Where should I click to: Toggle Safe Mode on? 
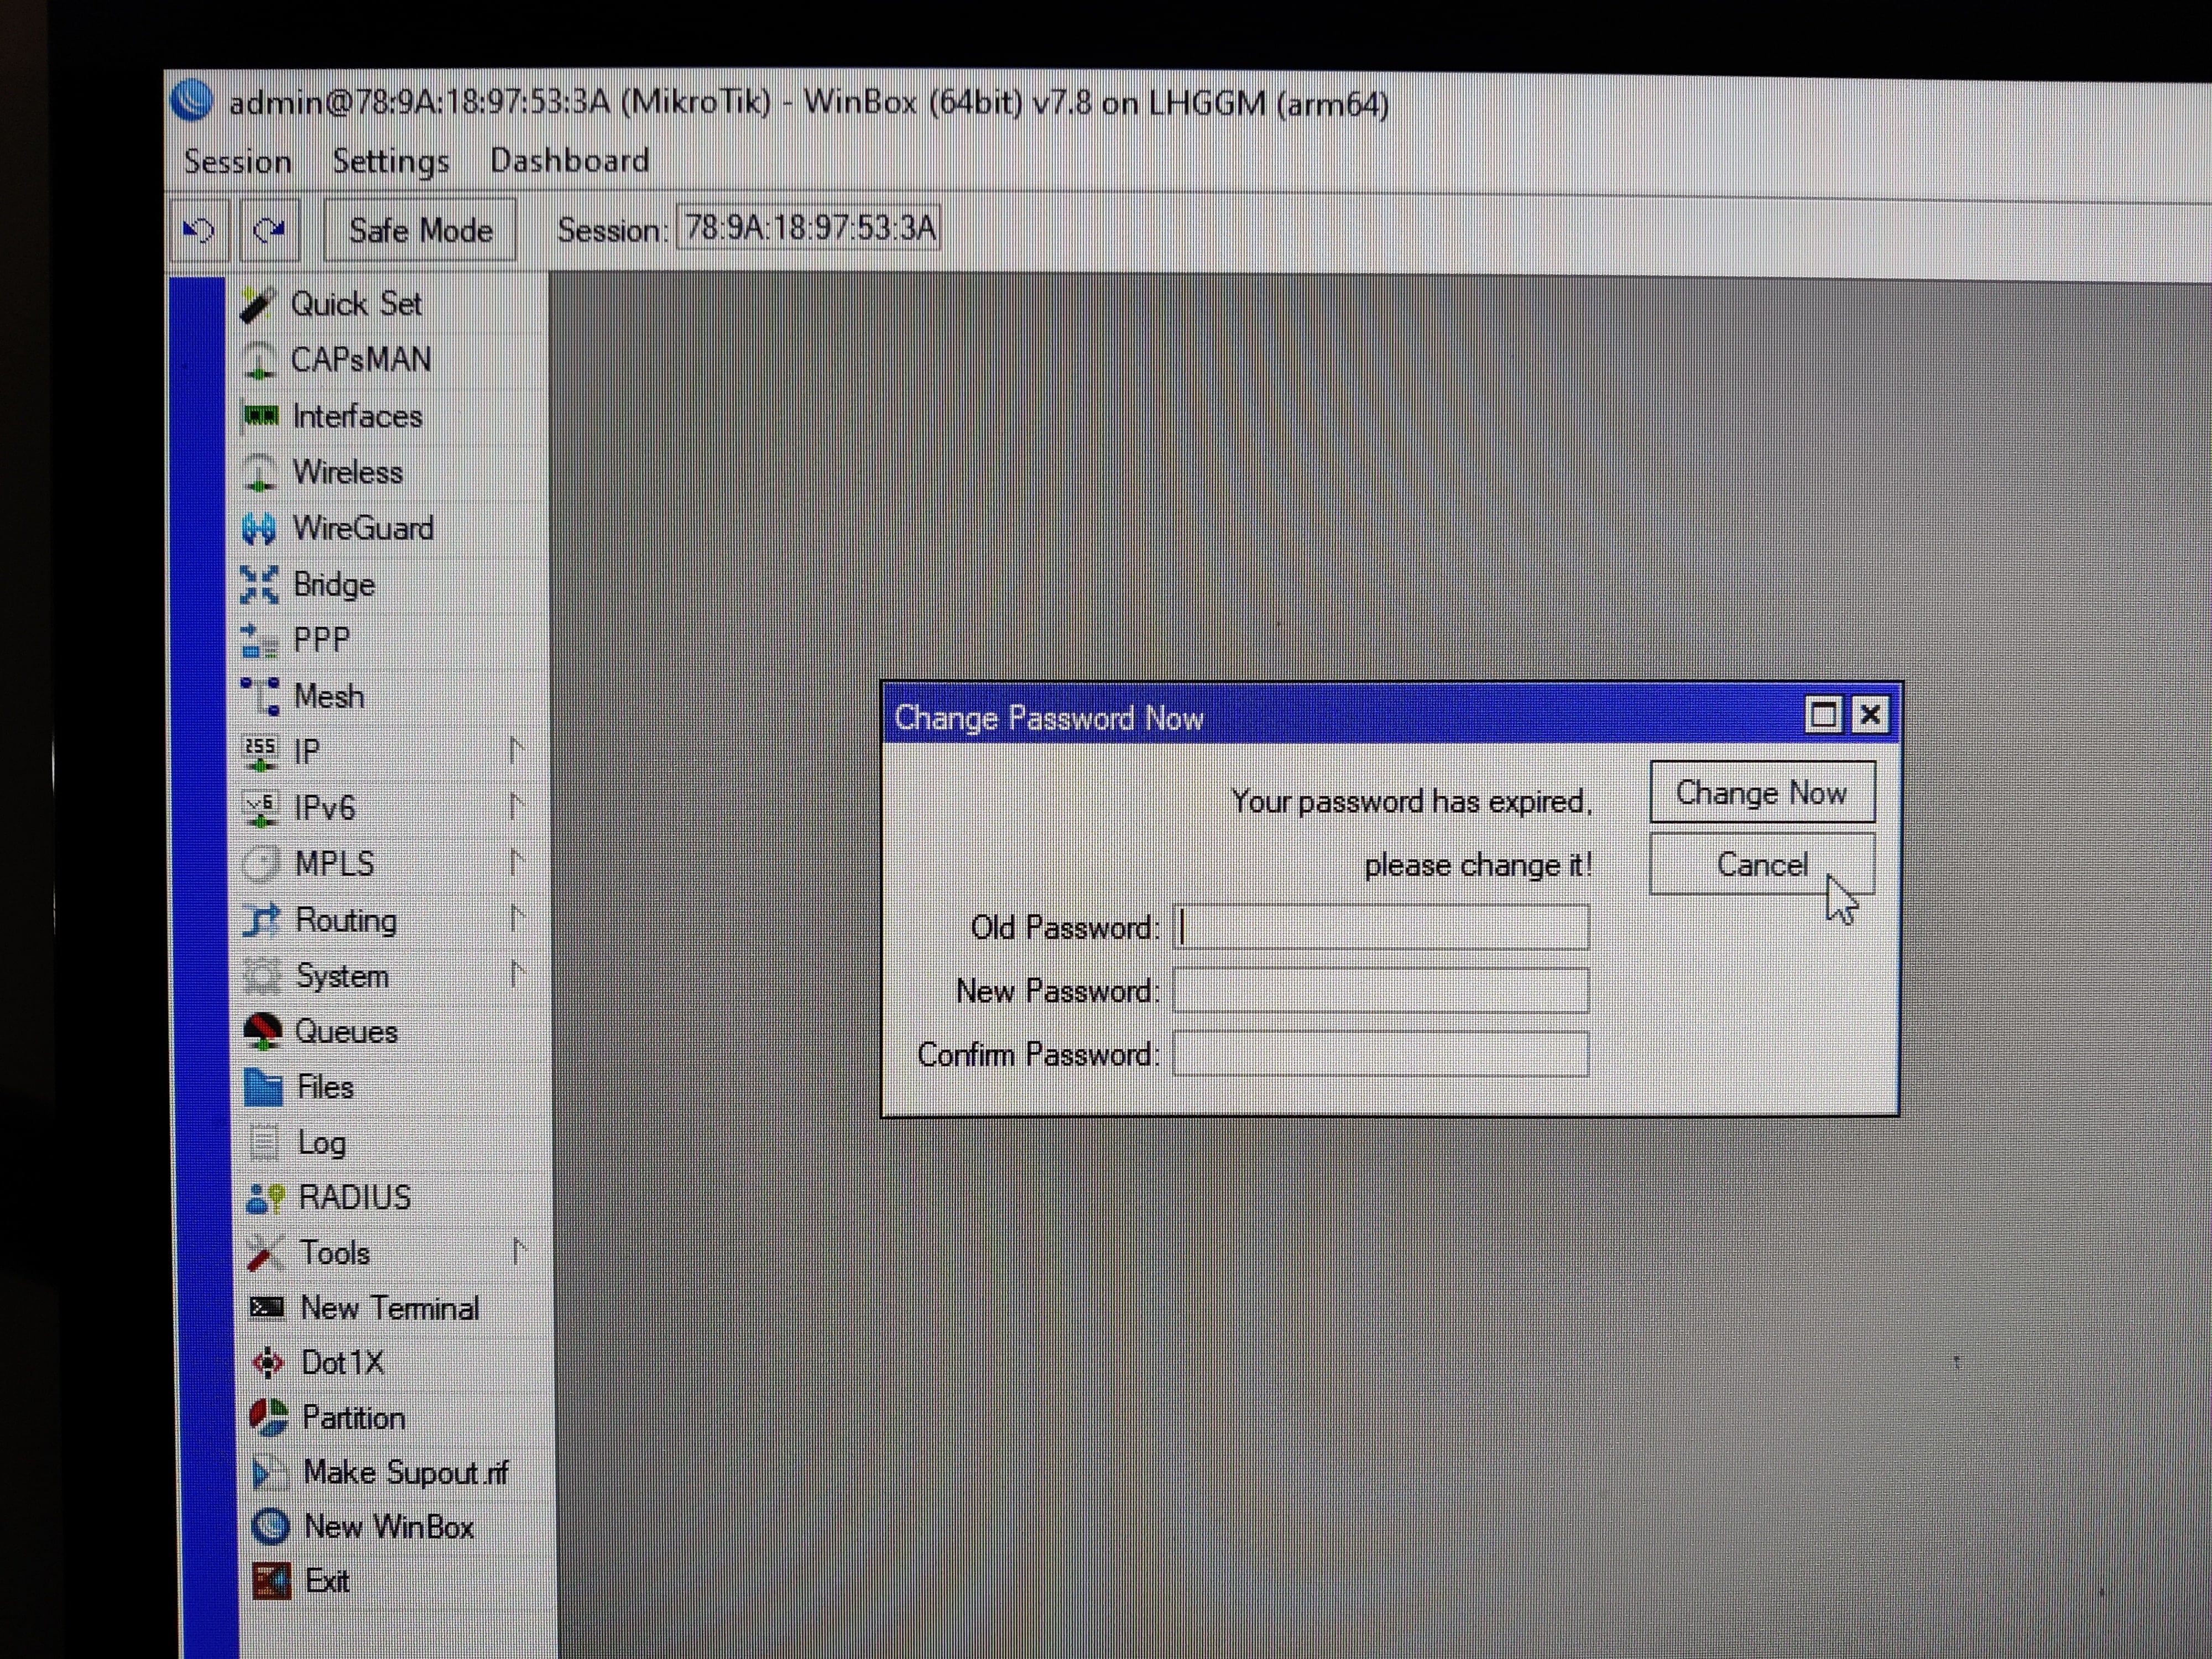click(420, 231)
